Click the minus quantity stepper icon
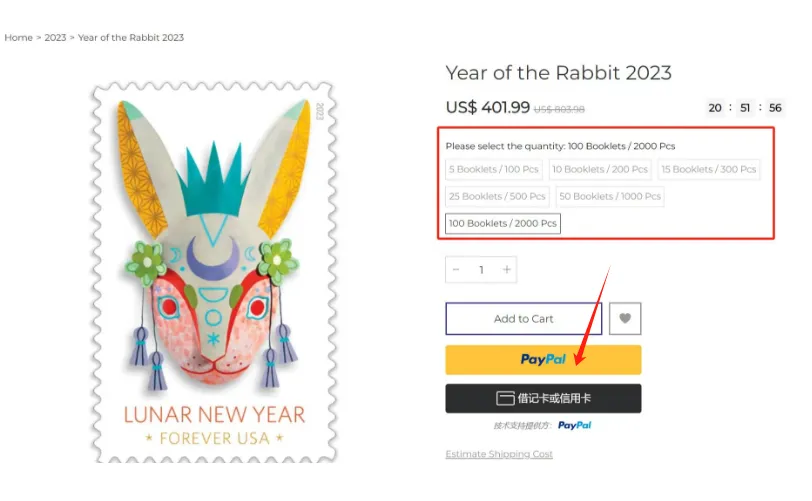This screenshot has width=812, height=501. 456,269
